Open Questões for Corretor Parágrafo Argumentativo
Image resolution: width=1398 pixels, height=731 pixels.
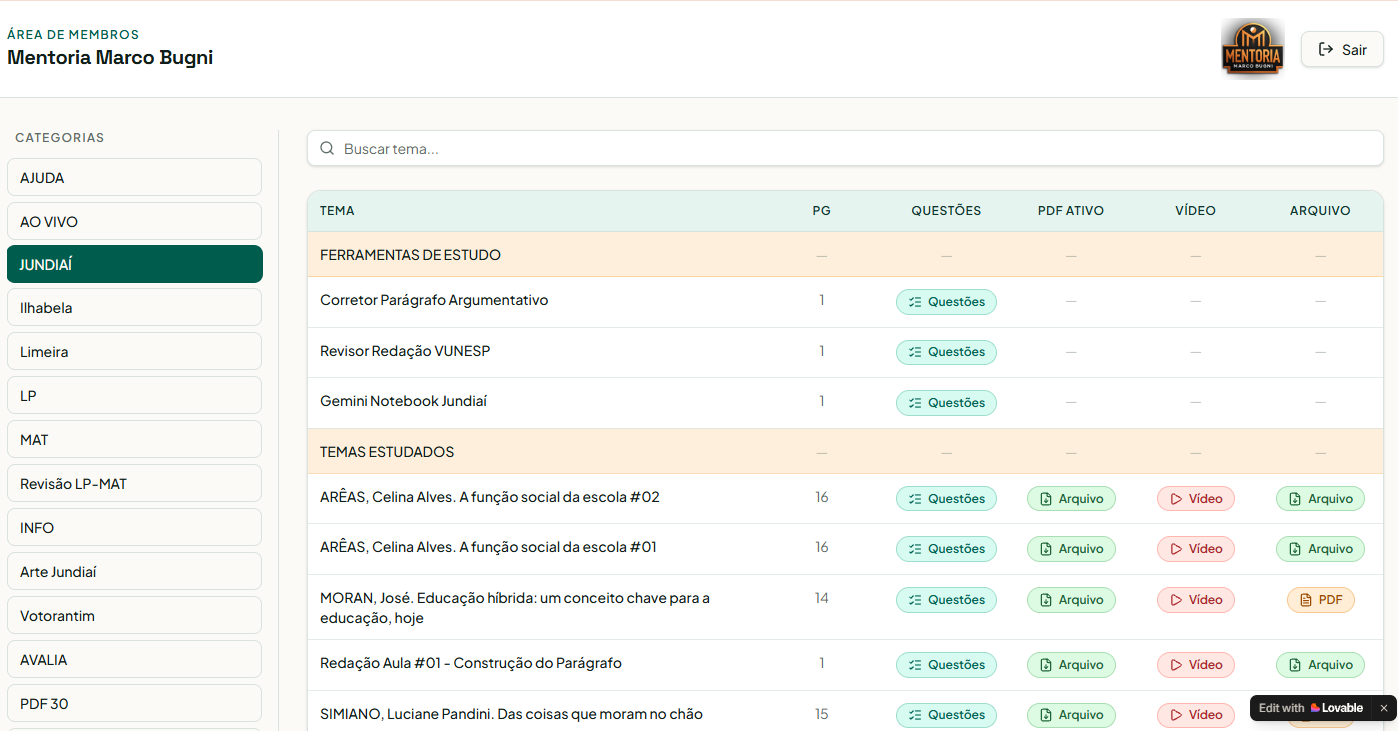[946, 302]
